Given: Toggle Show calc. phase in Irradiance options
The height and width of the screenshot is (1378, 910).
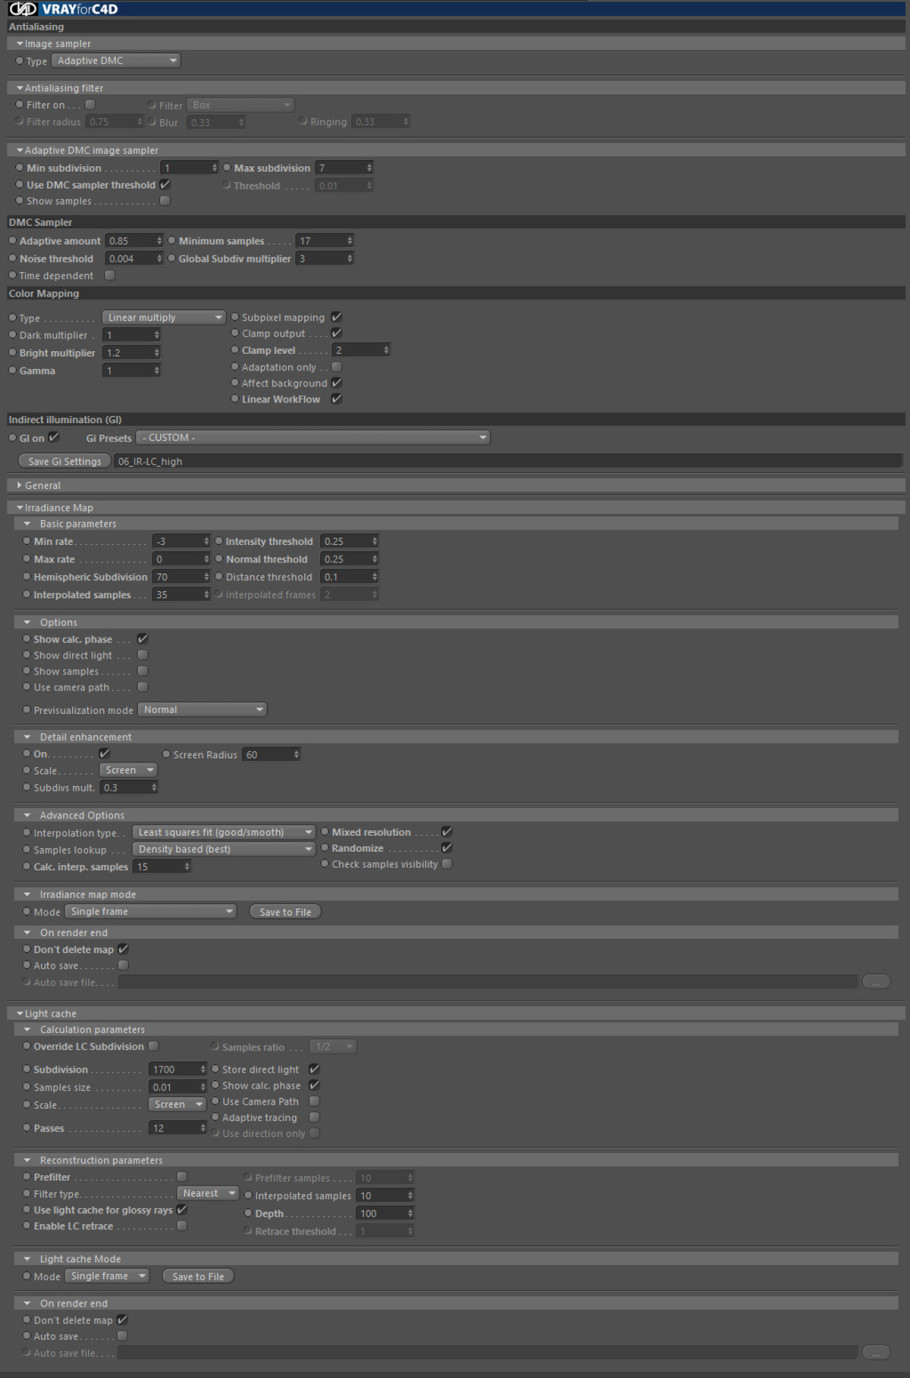Looking at the screenshot, I should click(143, 639).
